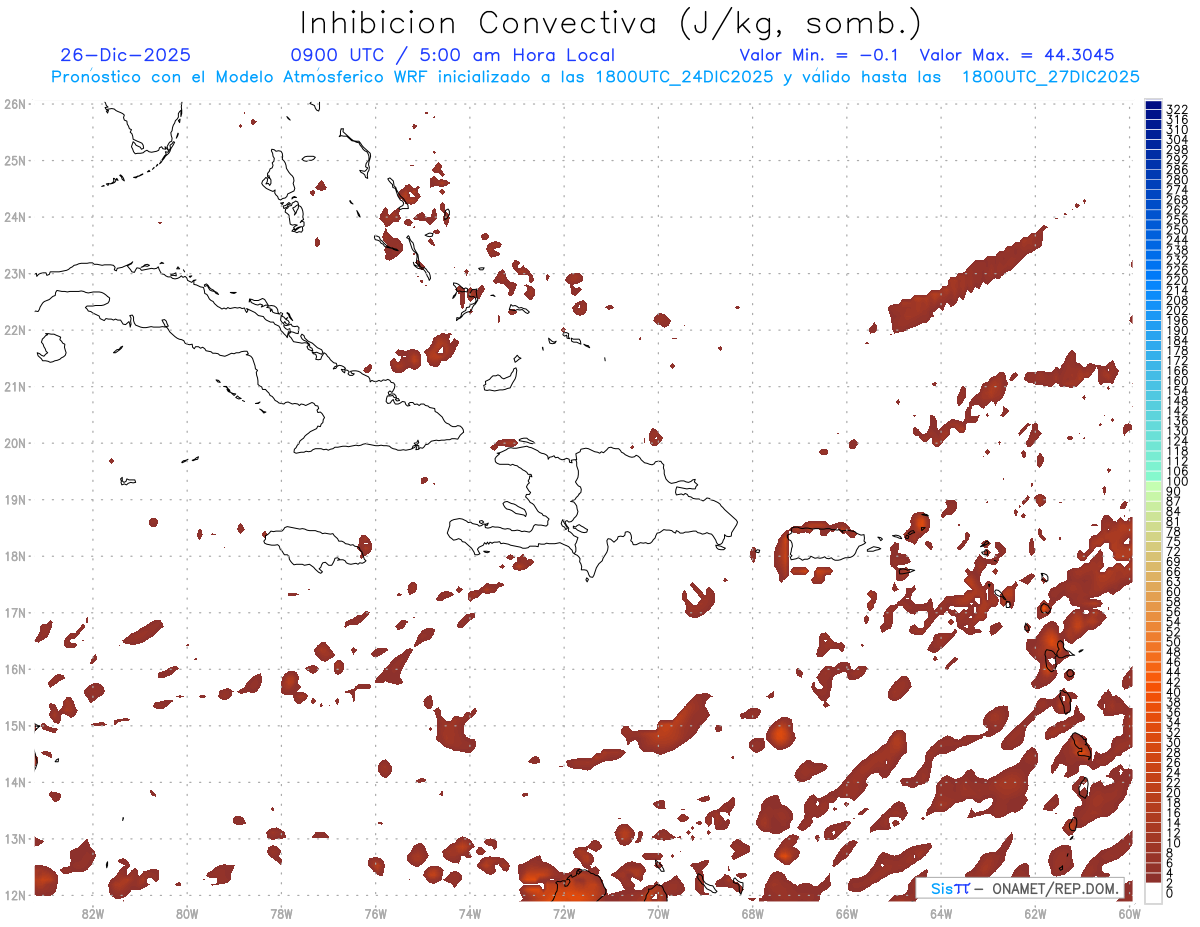Screen dimensions: 1200x927
Task: Click the dark blue '322' swatch on the color scale
Action: pos(1153,106)
